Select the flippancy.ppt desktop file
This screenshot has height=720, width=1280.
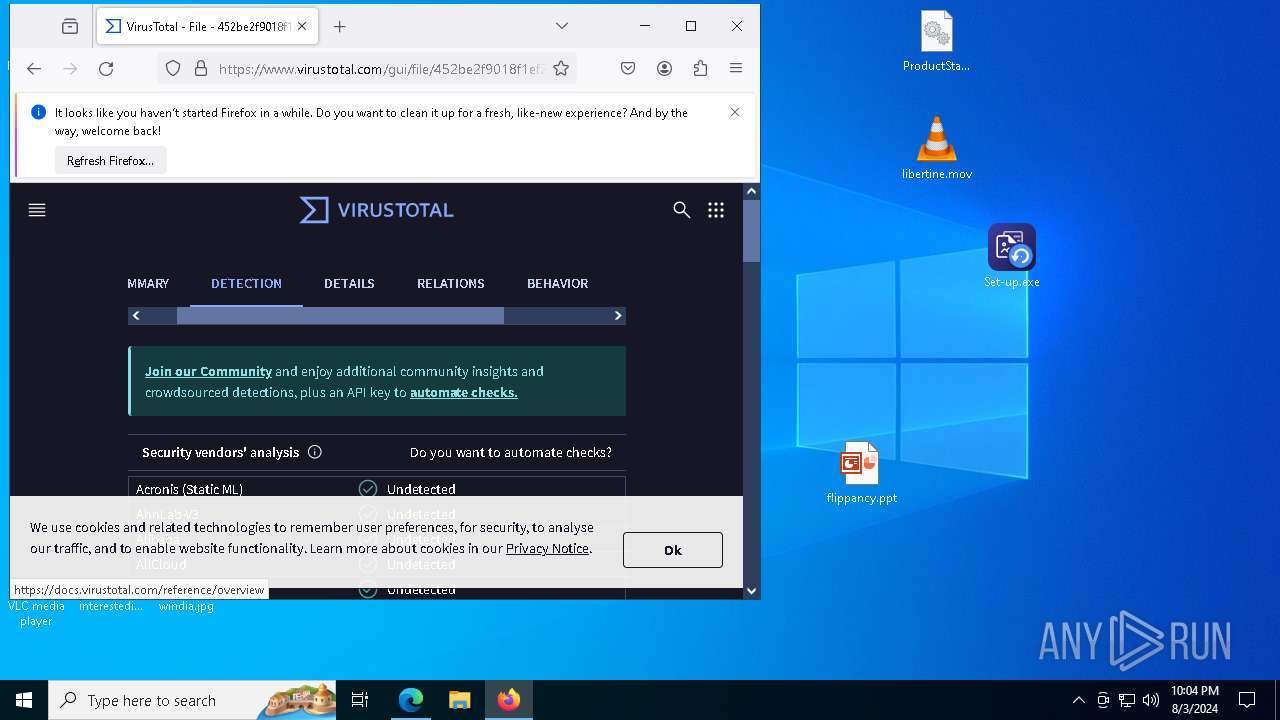click(x=861, y=473)
